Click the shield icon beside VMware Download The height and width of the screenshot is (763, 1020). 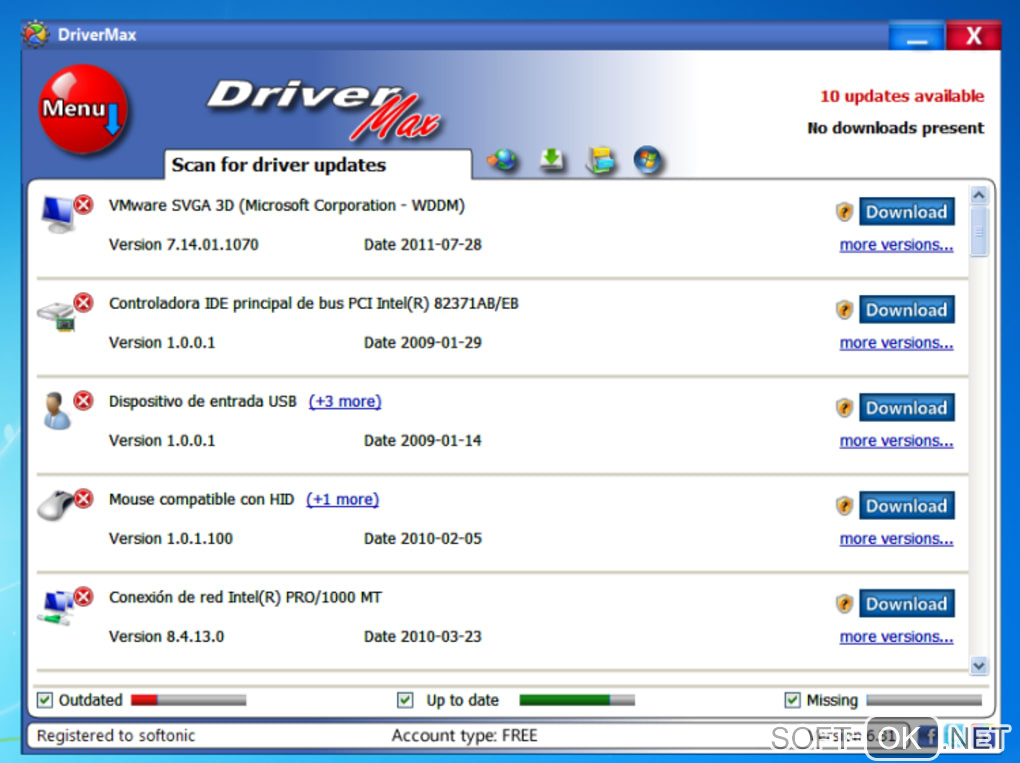click(x=844, y=211)
